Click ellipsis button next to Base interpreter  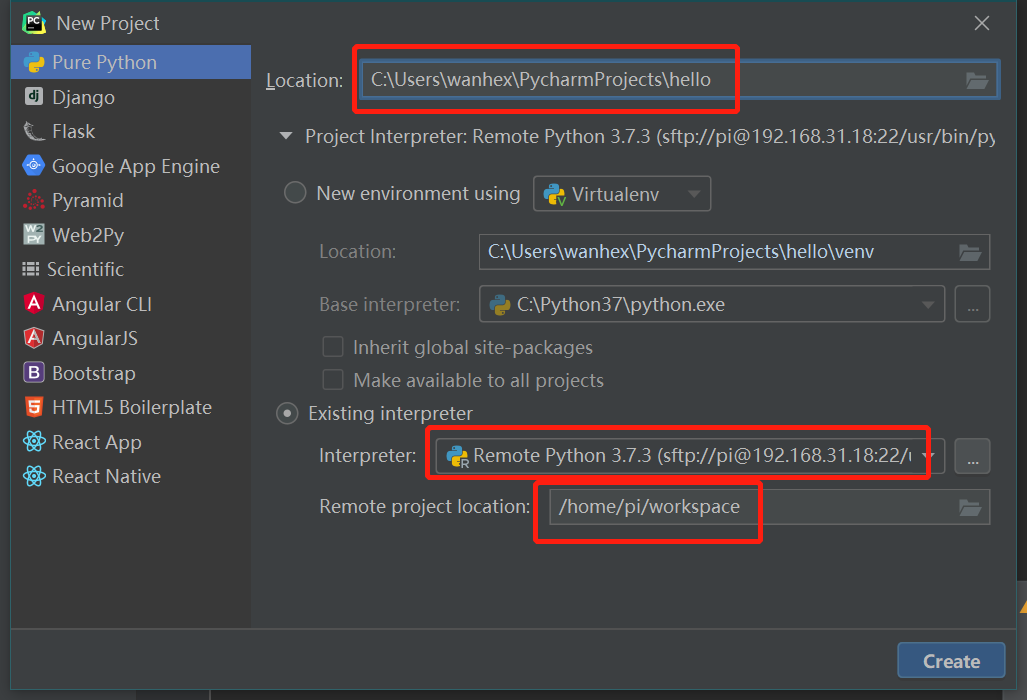click(x=973, y=304)
